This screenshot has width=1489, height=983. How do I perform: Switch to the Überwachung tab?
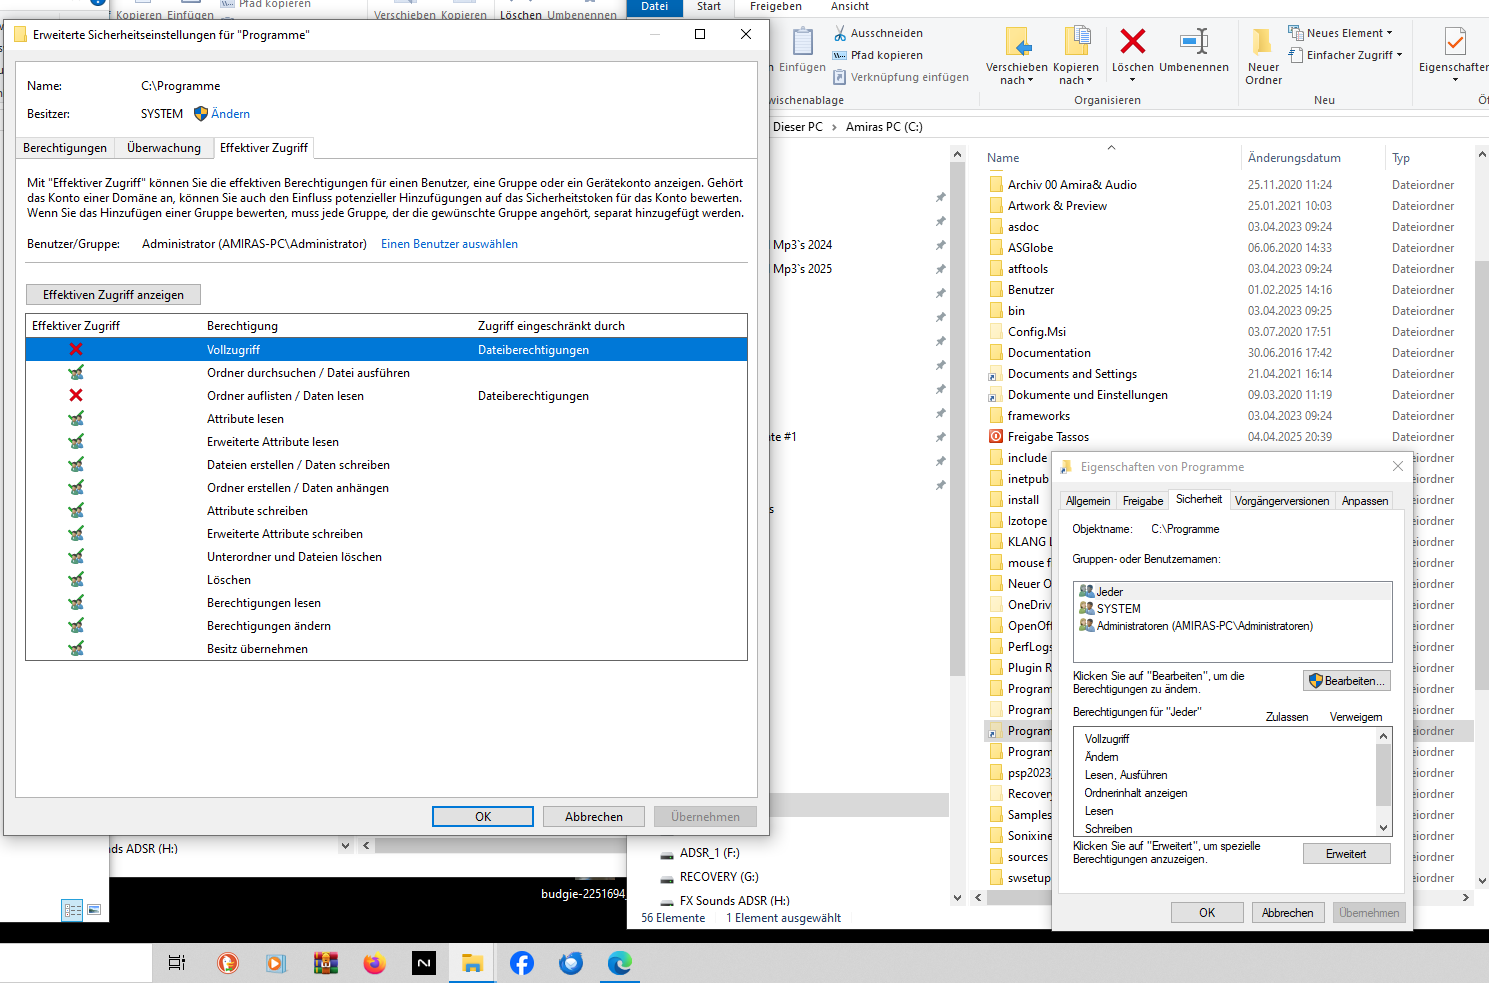164,148
